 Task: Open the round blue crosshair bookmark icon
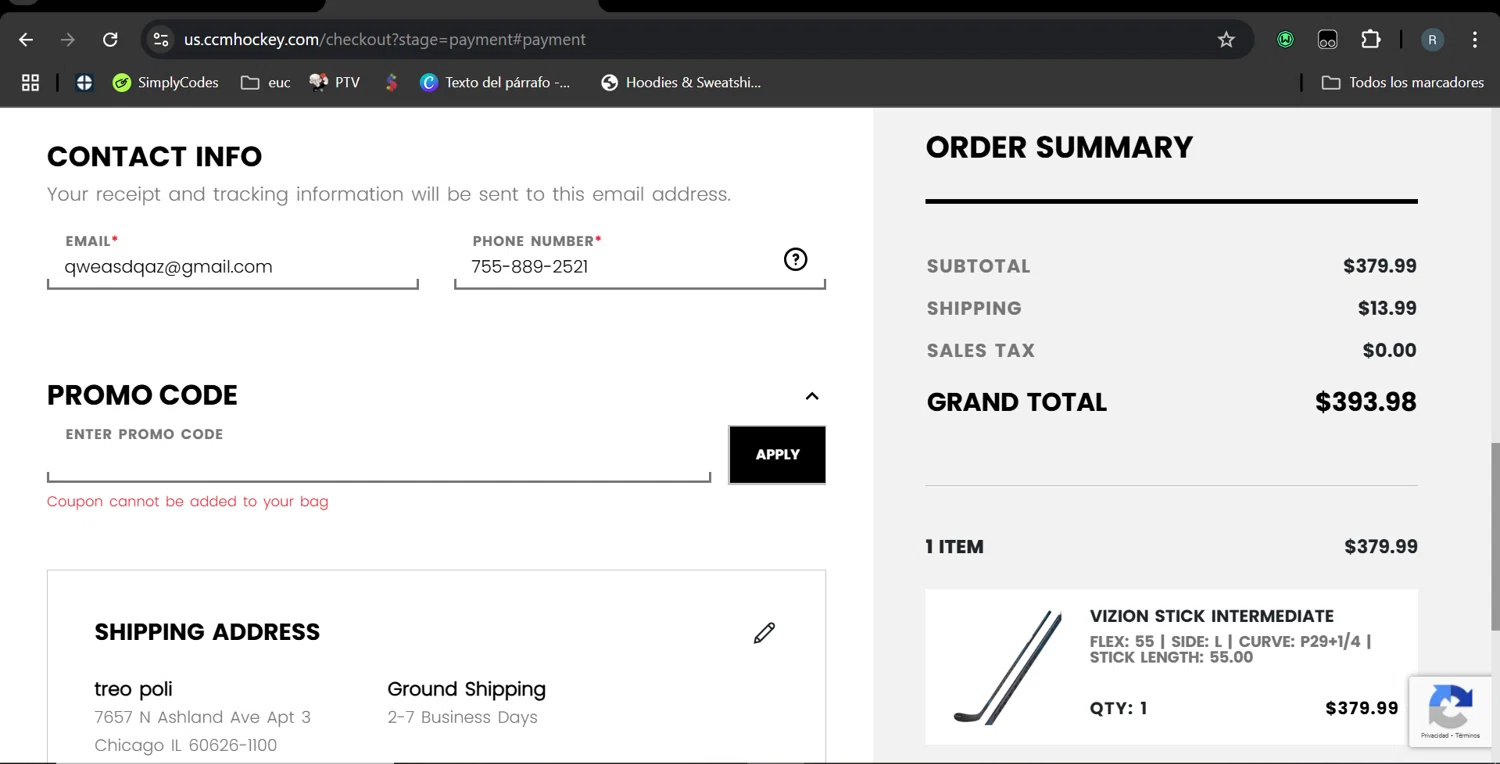(x=84, y=83)
